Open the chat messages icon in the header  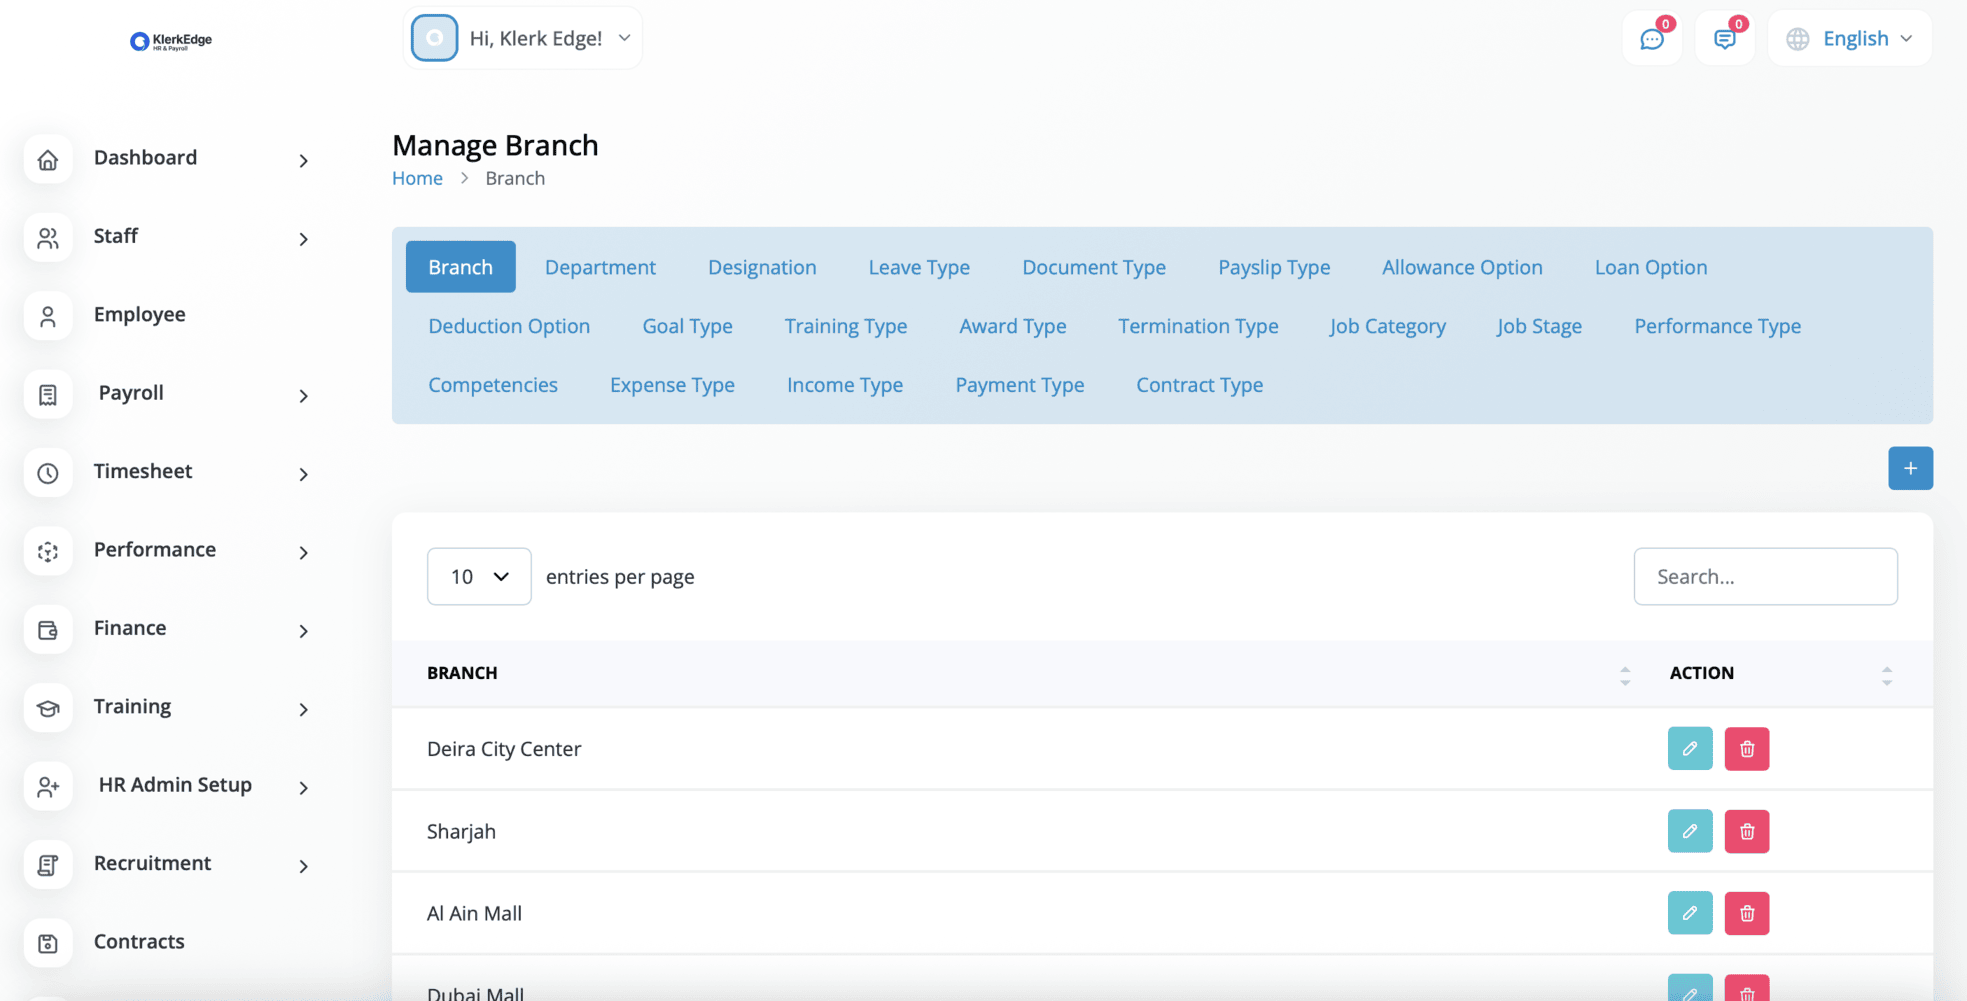click(x=1651, y=39)
